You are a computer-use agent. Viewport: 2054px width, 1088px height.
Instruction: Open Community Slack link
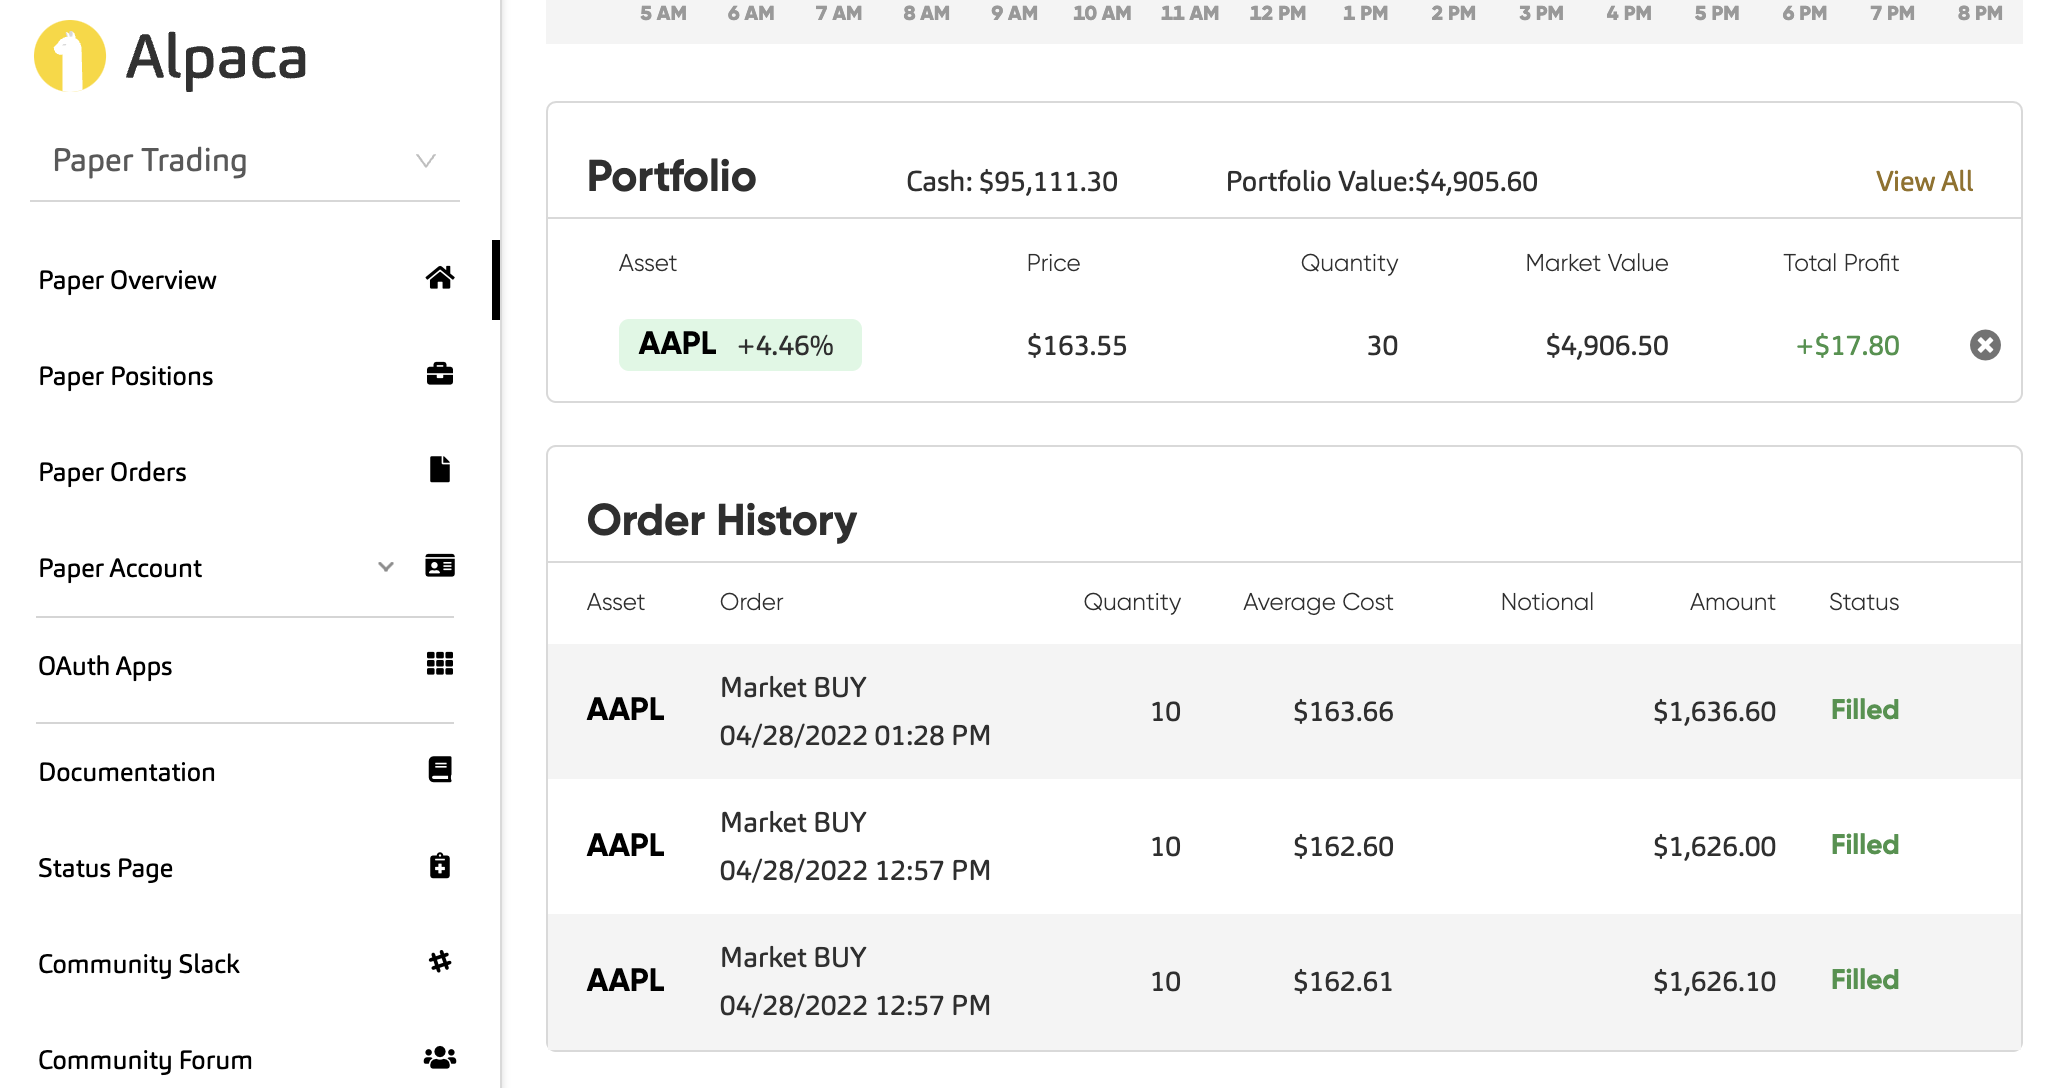click(x=139, y=964)
